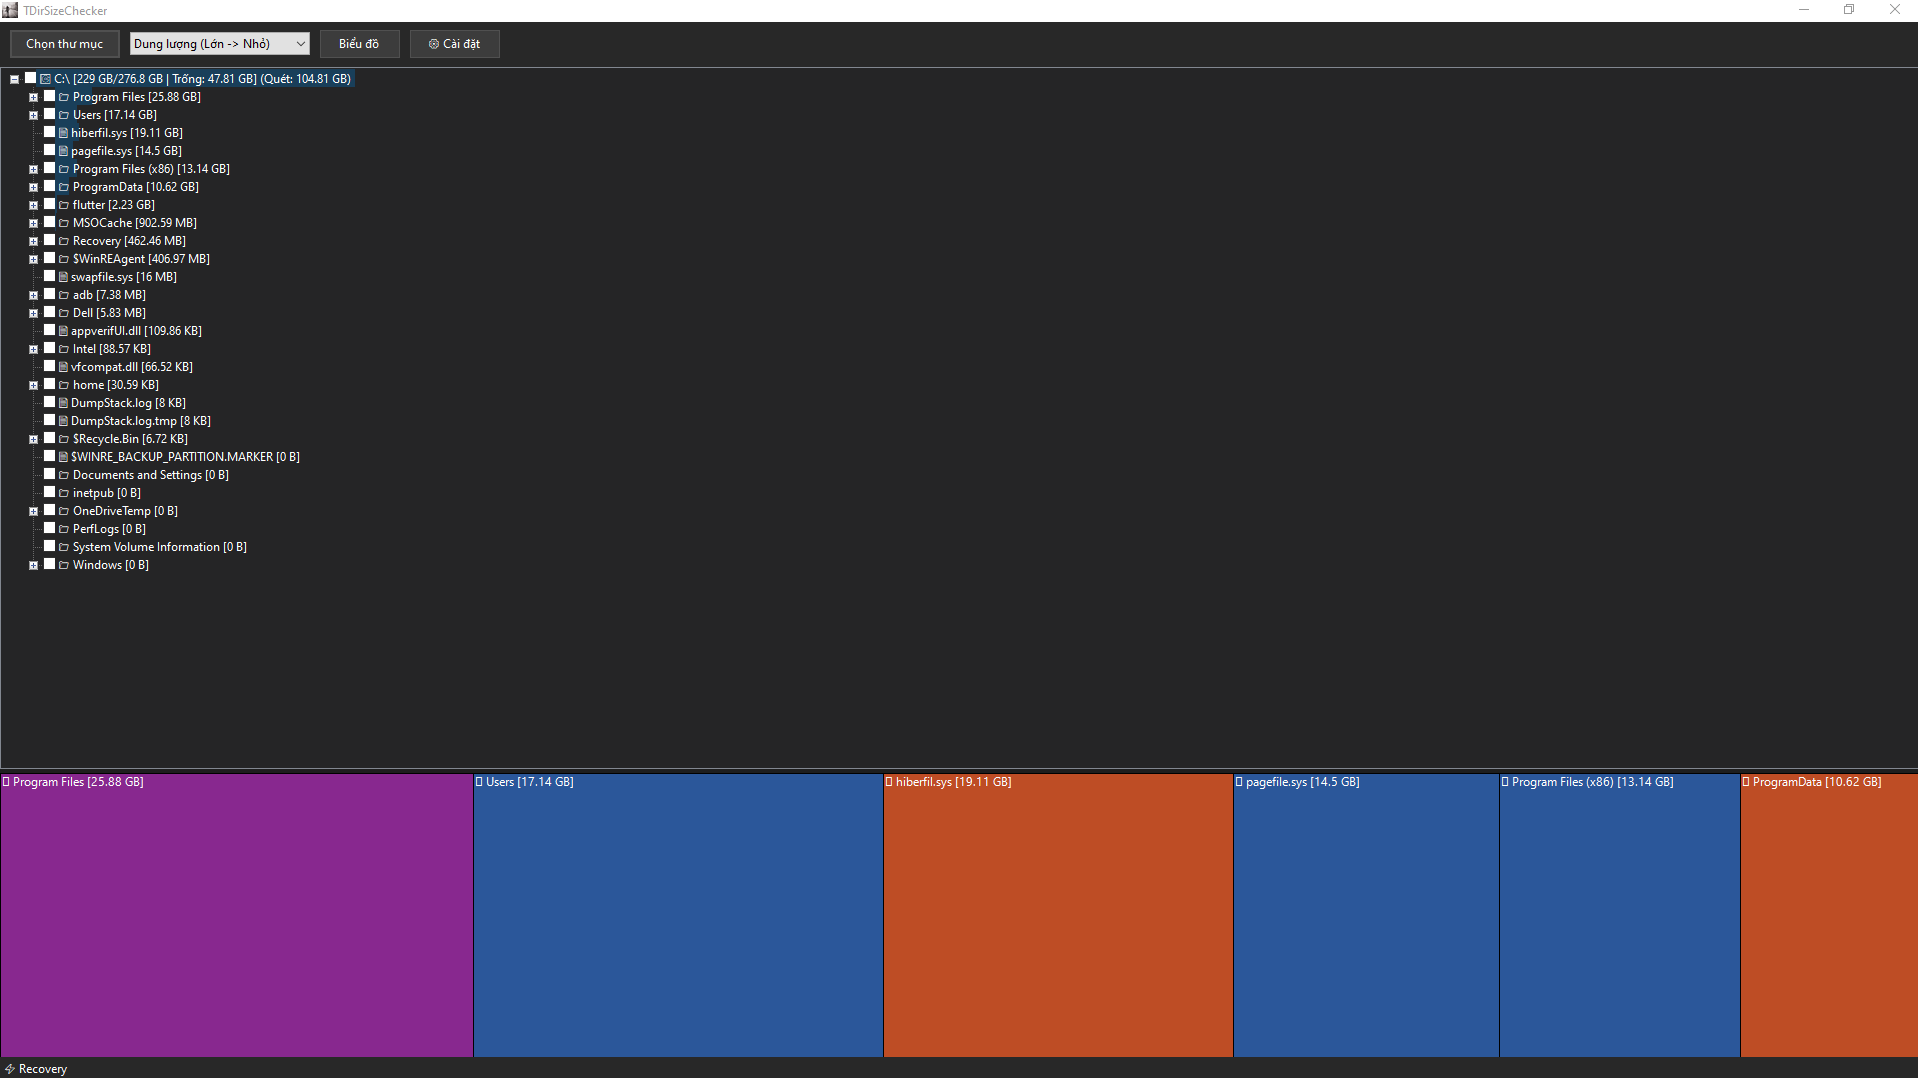Click the Biểu đồ chart button
1918x1078 pixels.
coord(359,44)
